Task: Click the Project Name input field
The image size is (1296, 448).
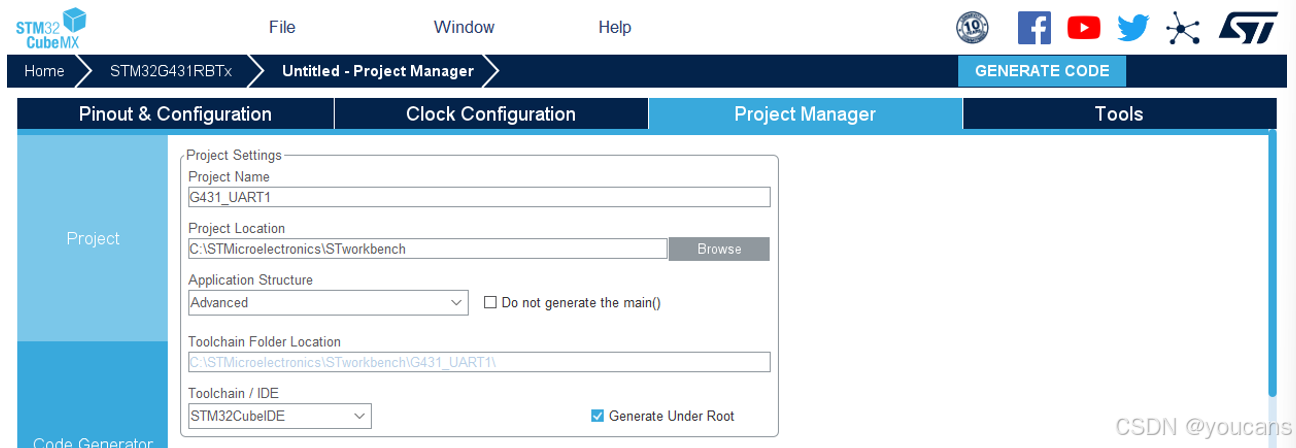Action: (x=479, y=197)
